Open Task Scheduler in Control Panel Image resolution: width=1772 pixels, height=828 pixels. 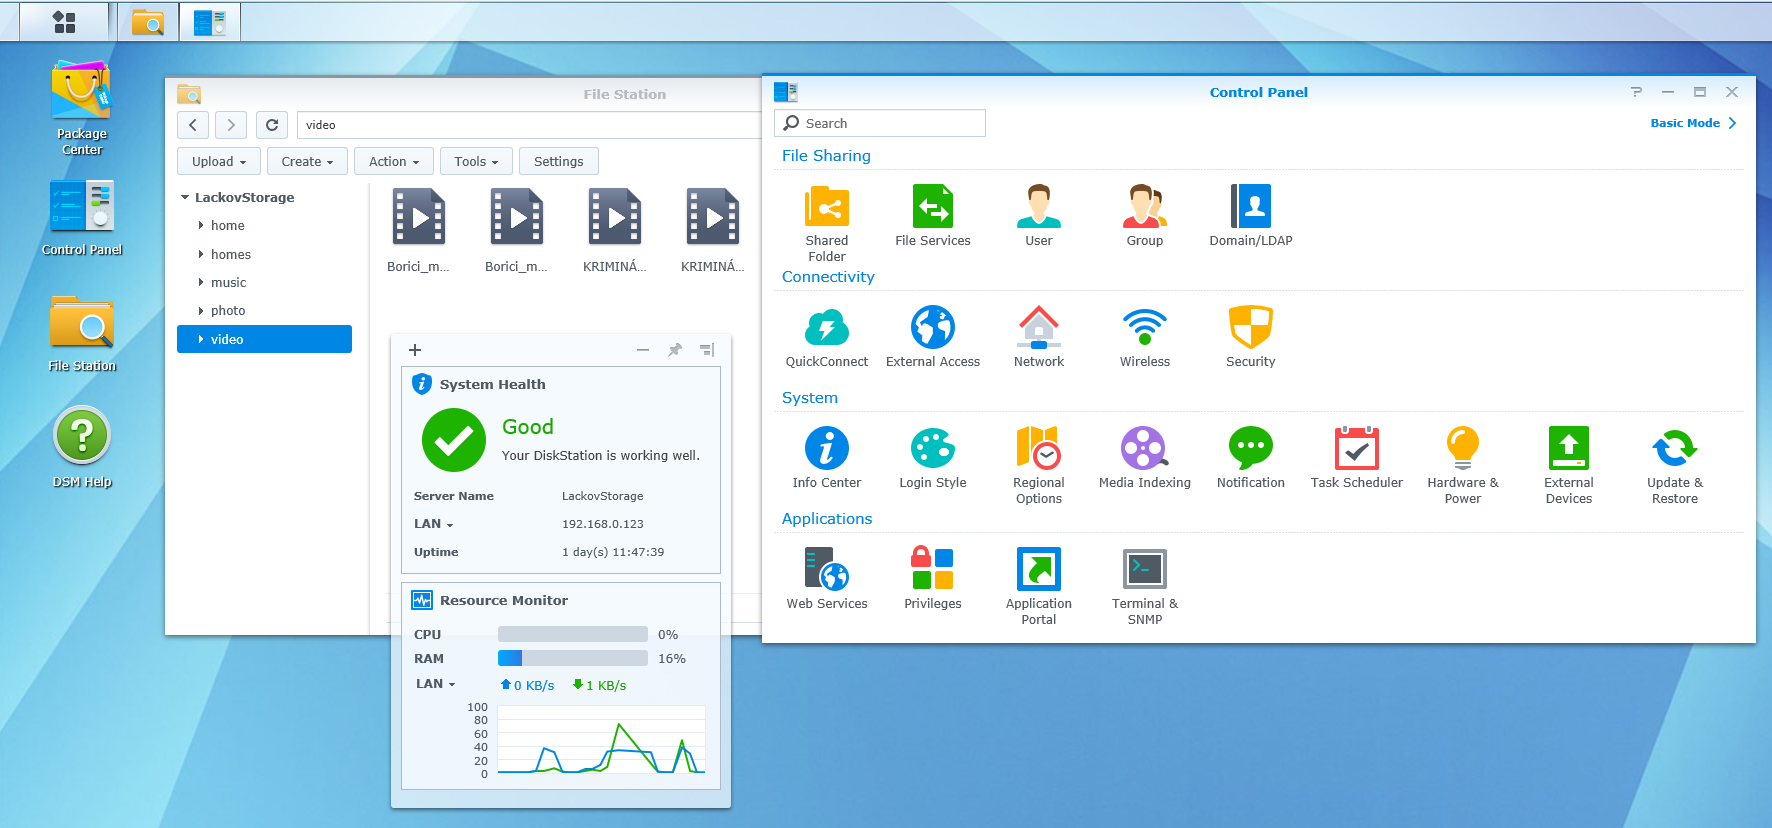point(1356,449)
